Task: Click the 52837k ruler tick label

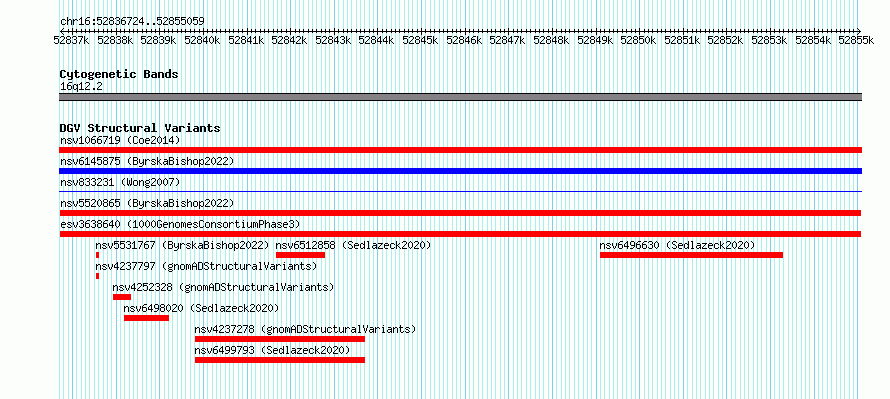Action: click(x=71, y=40)
